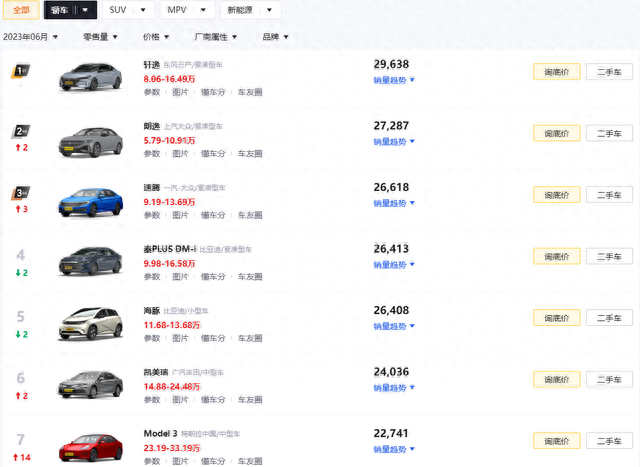
Task: Open the 秦PLUS DM-i car thumbnail
Action: tap(91, 261)
